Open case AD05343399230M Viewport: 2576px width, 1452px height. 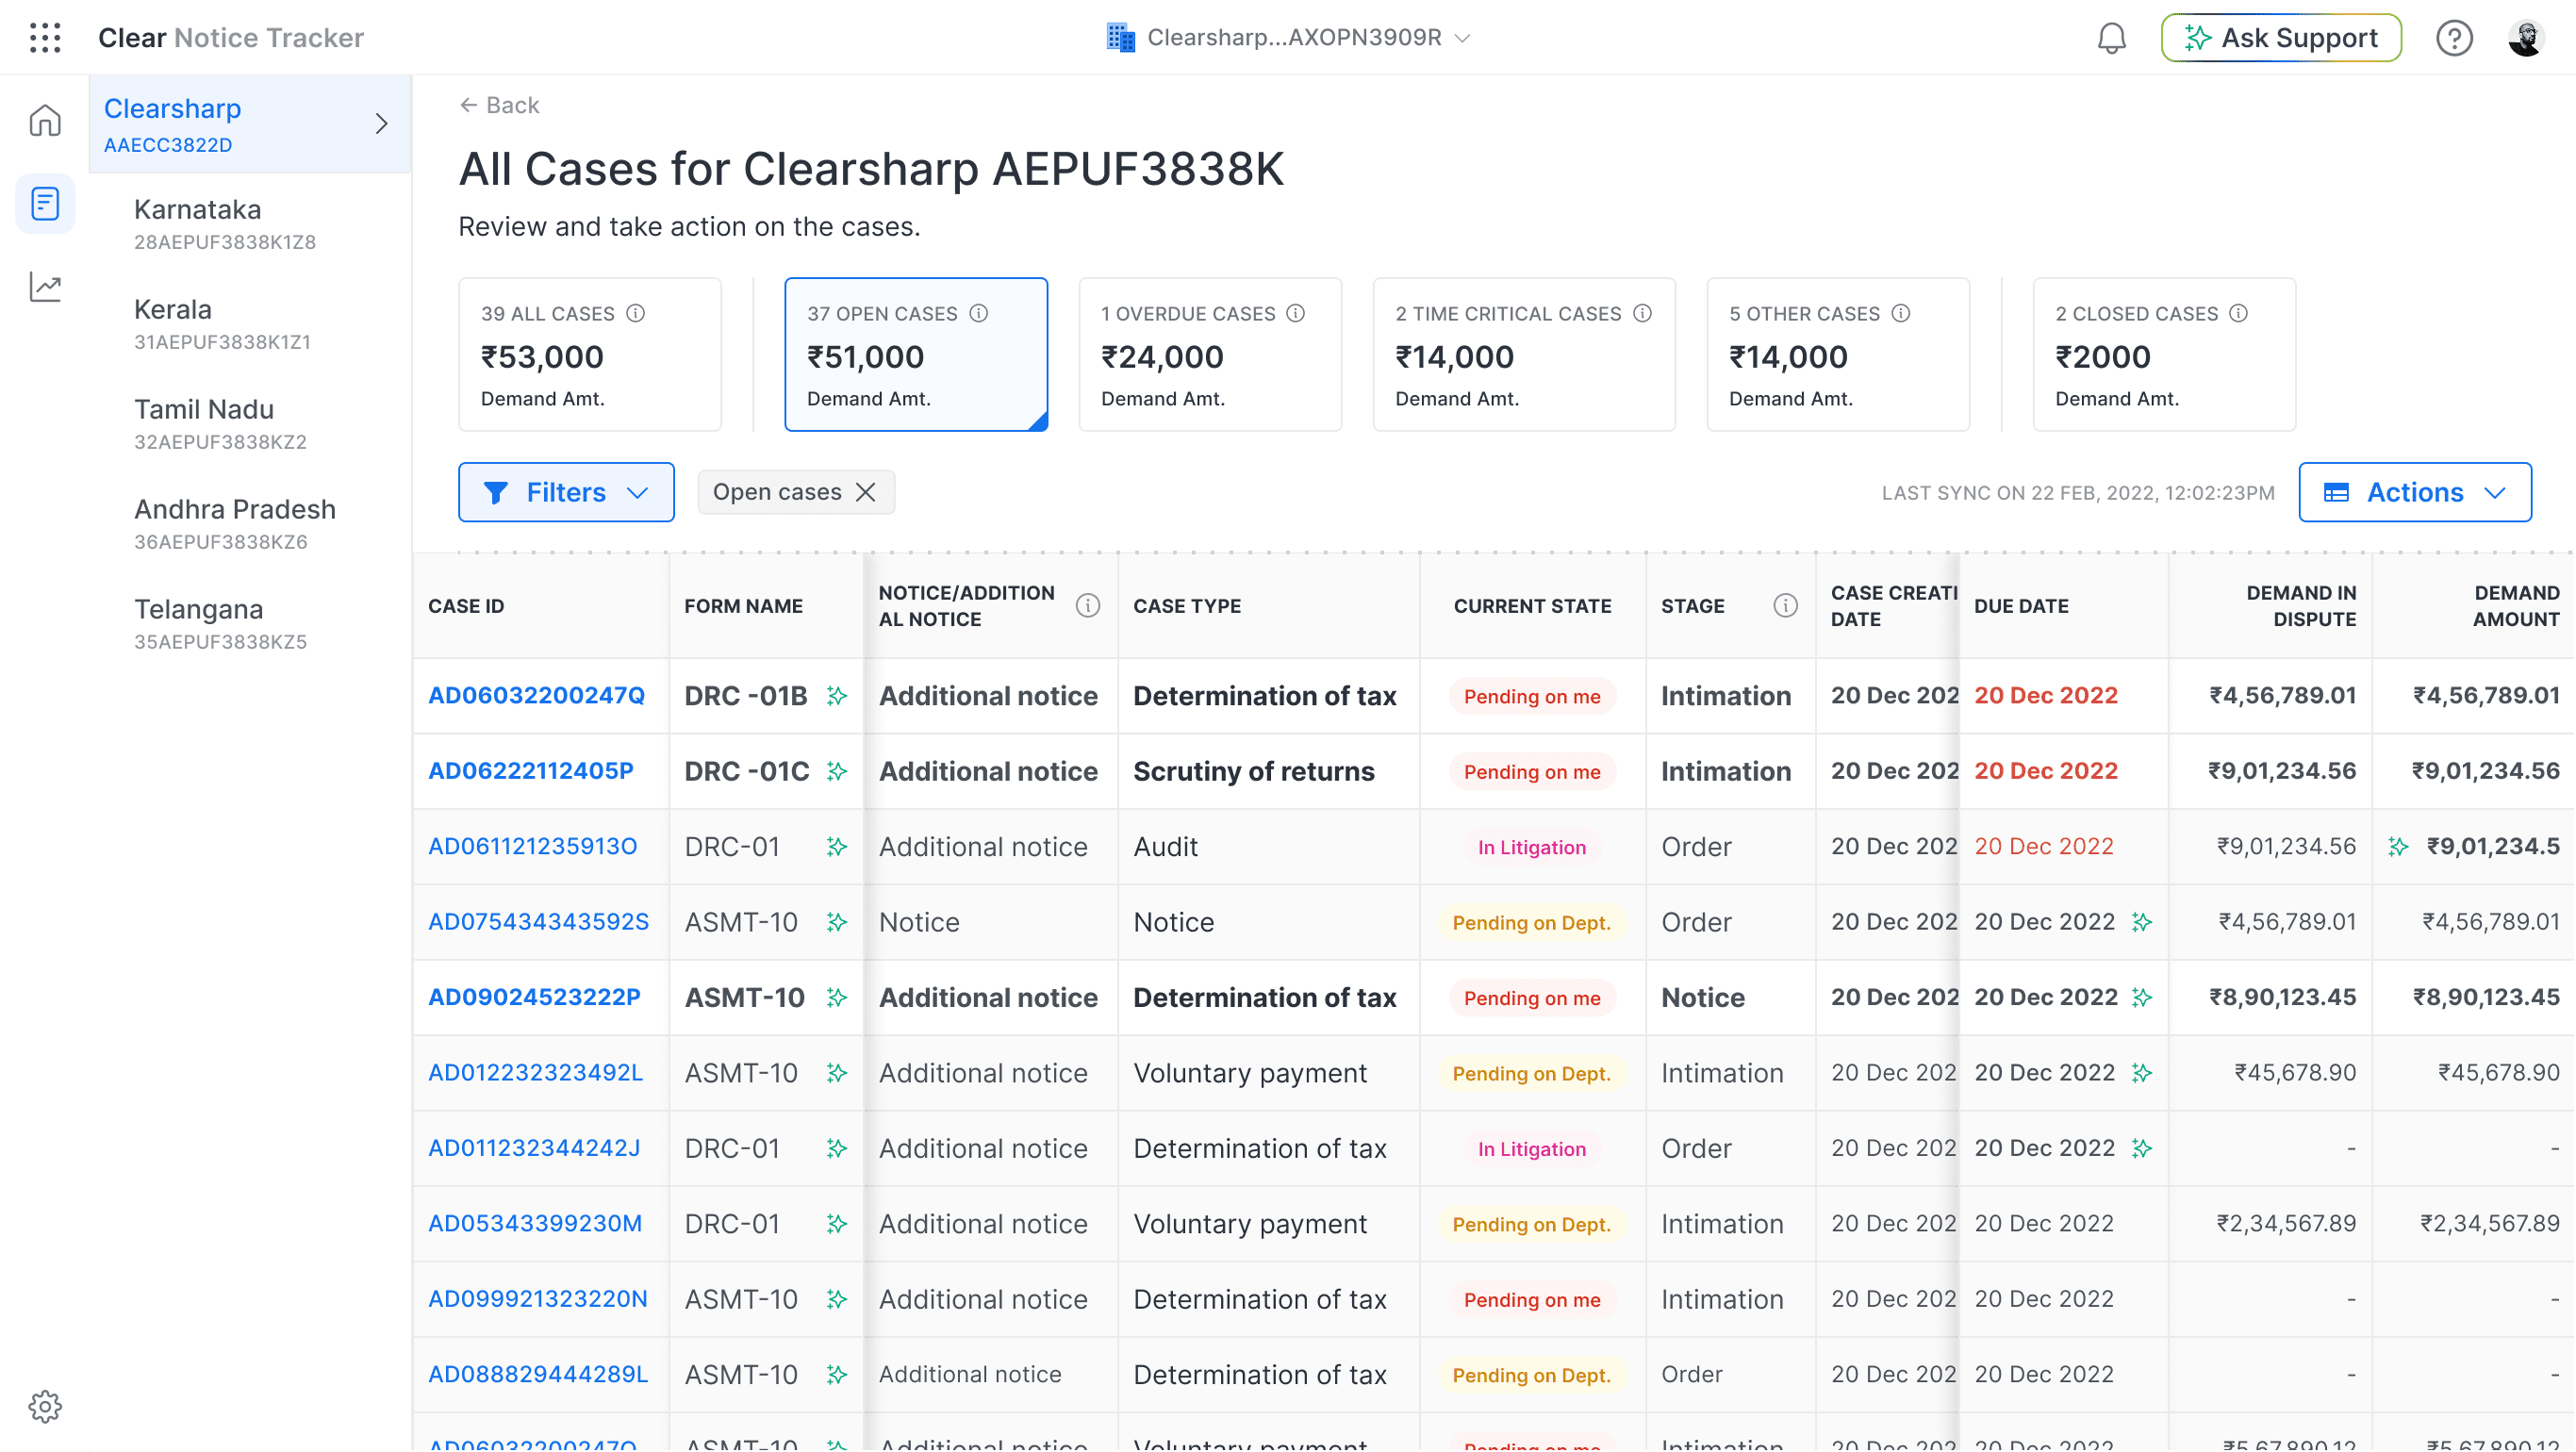click(535, 1224)
